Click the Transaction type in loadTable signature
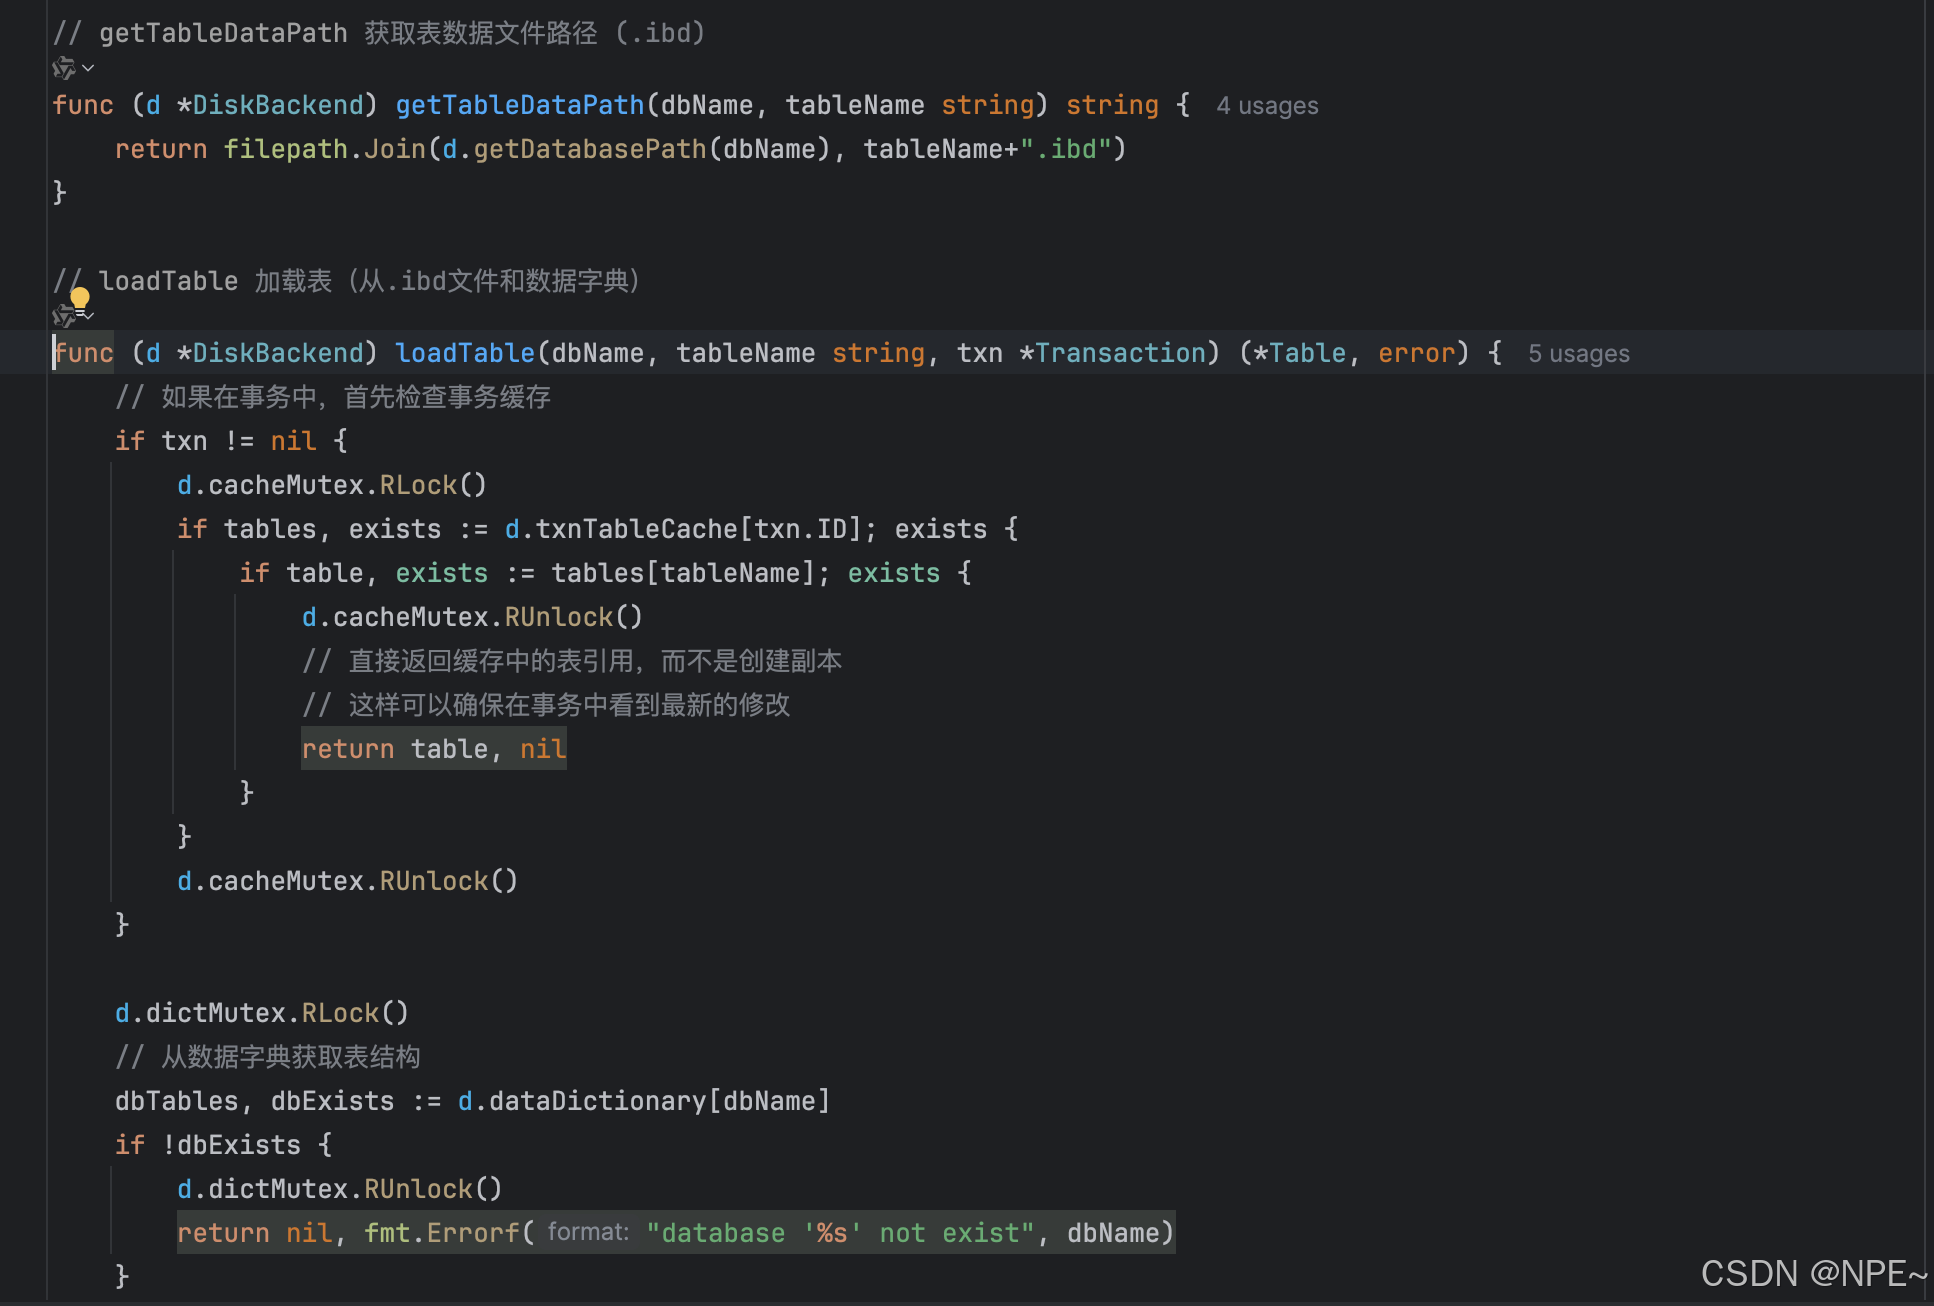This screenshot has width=1934, height=1306. click(1120, 353)
